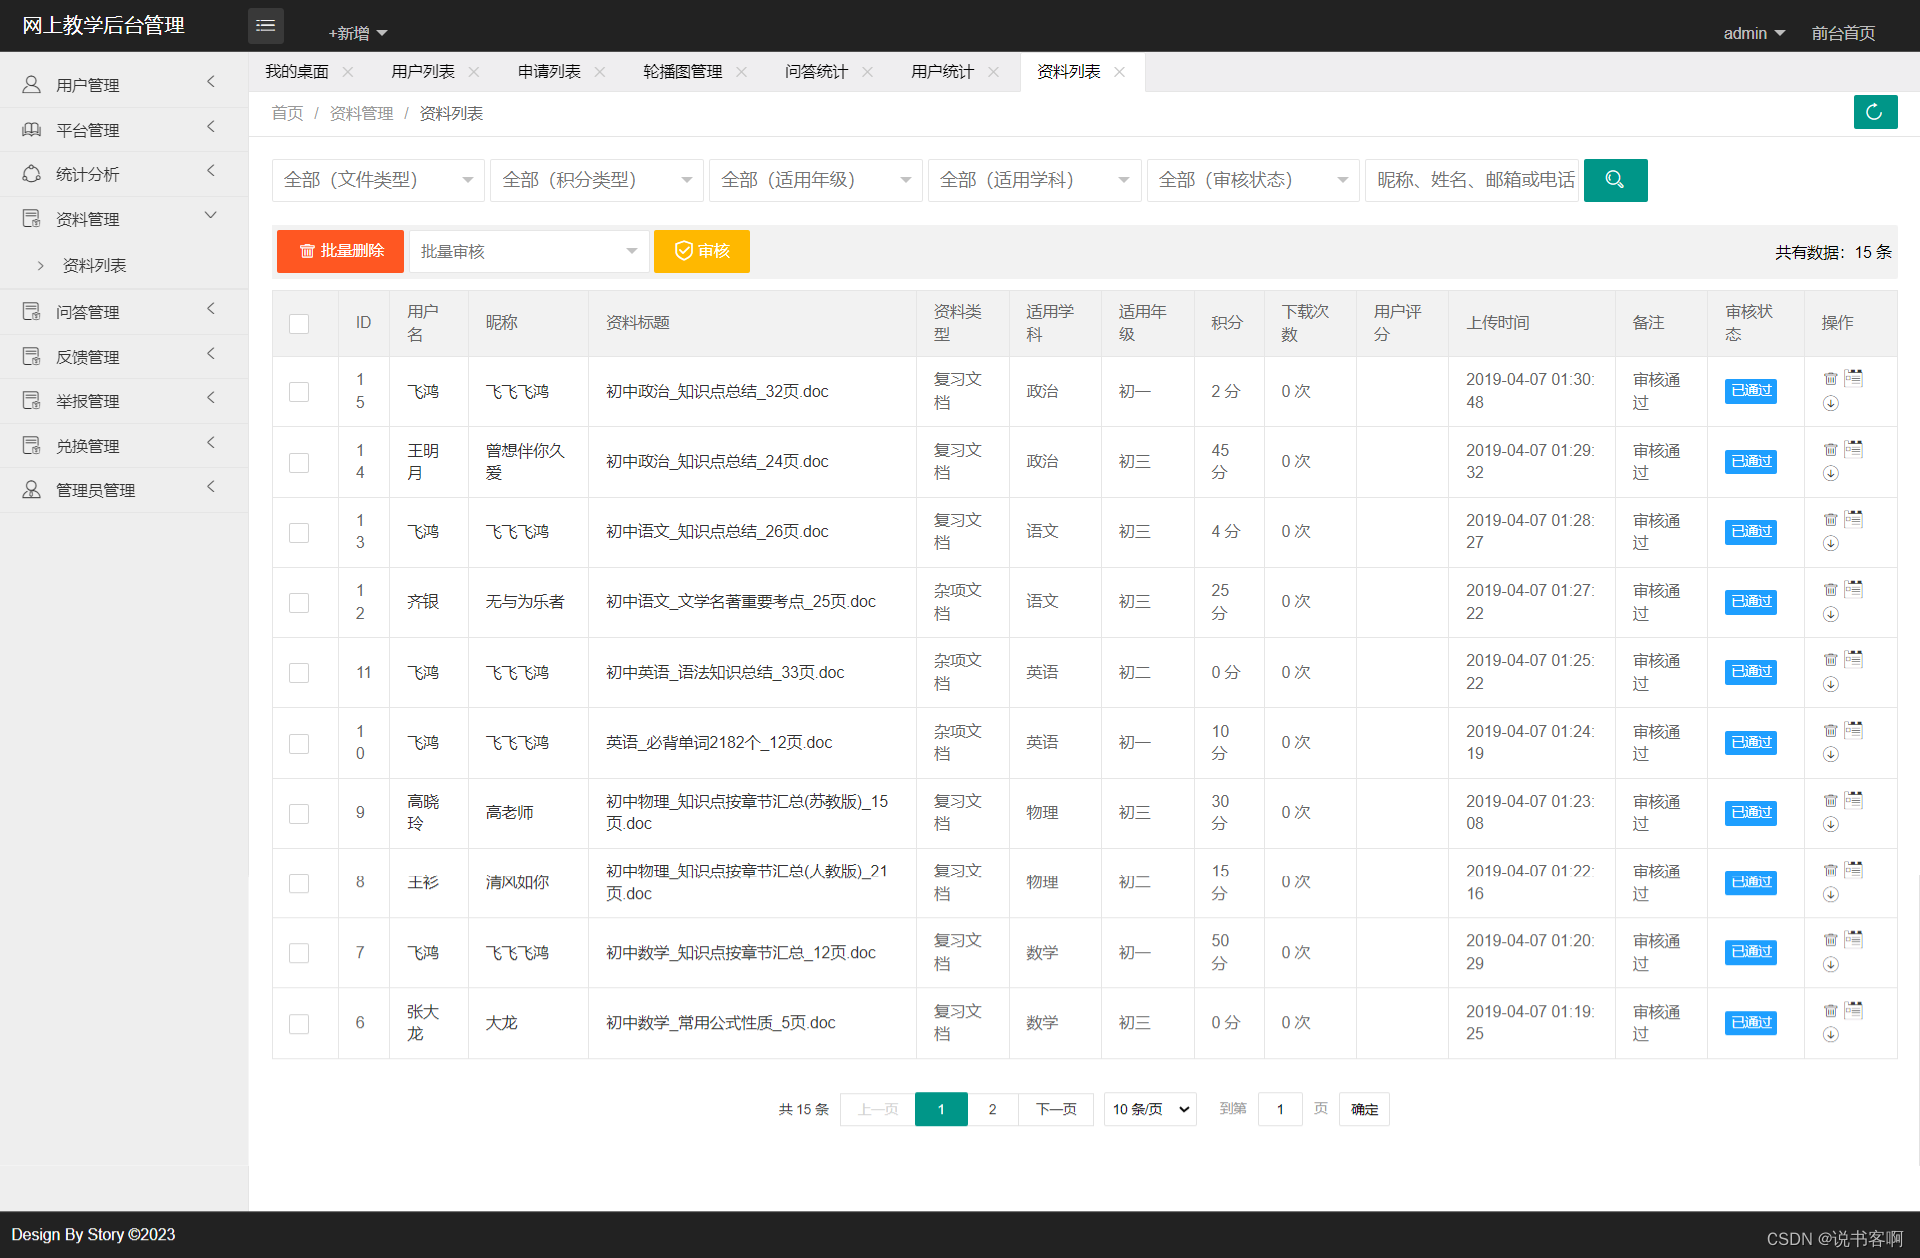
Task: Check the checkbox for row ID 7
Action: 299,953
